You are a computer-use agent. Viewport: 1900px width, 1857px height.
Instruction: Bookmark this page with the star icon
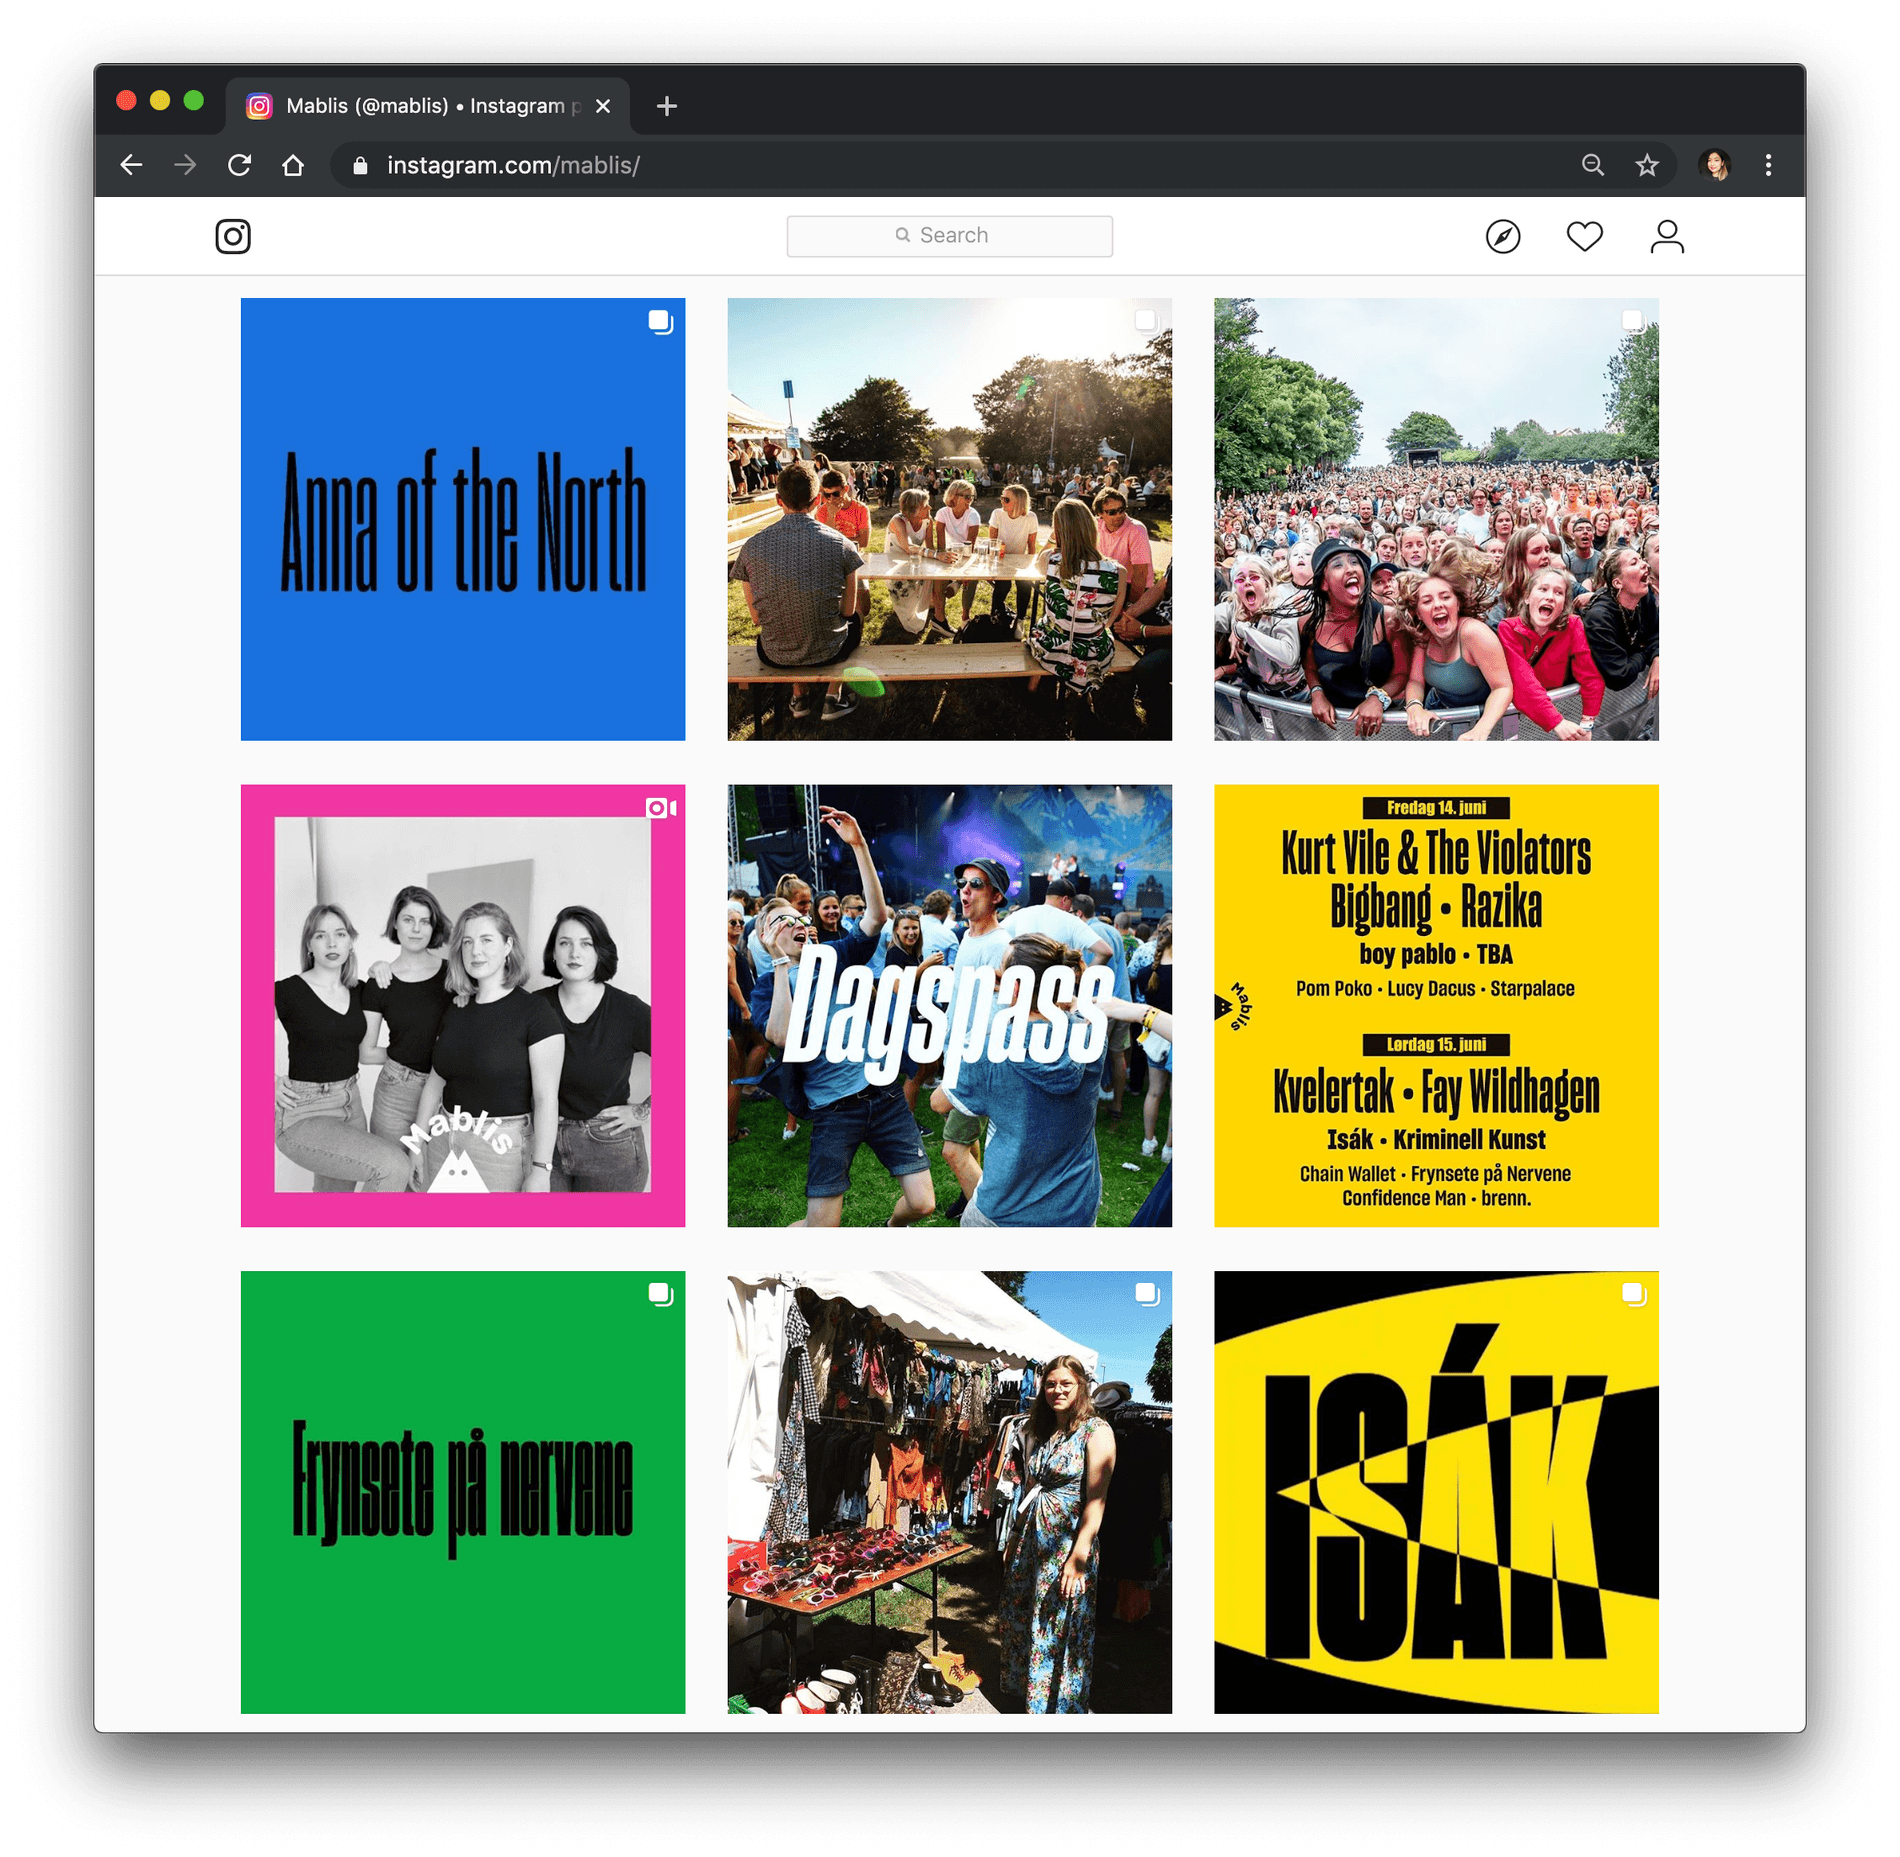tap(1647, 165)
